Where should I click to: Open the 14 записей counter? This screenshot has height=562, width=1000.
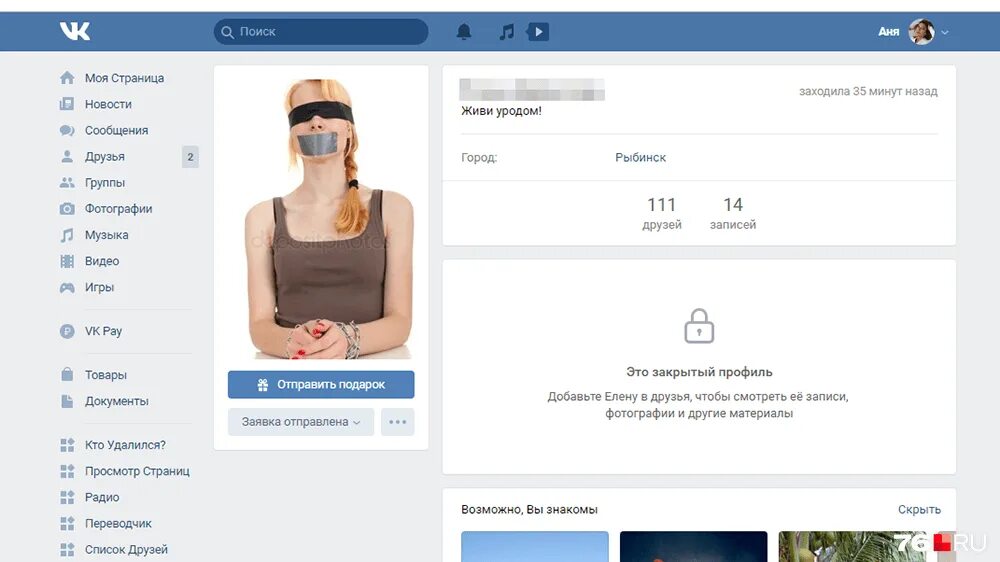coord(733,213)
